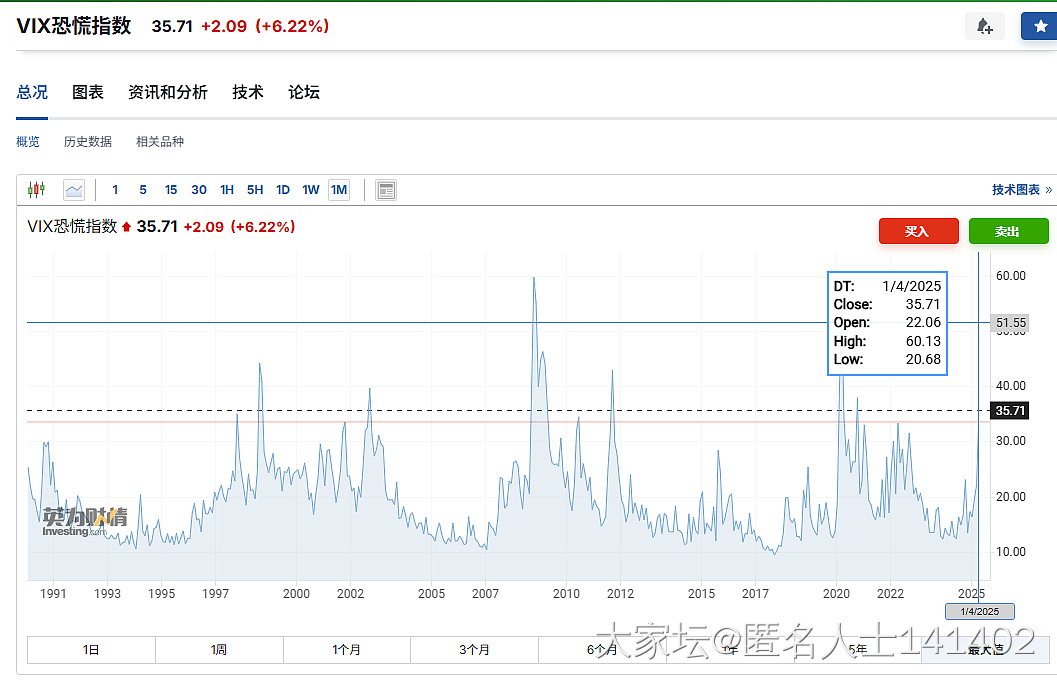Image resolution: width=1057 pixels, height=683 pixels.
Task: Go to the 论坛 tab
Action: pos(304,92)
